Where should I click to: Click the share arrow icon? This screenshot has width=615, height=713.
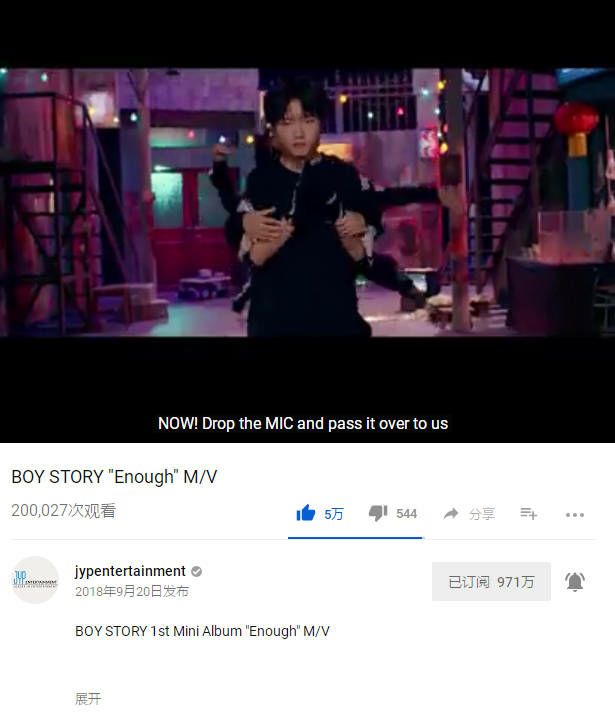tap(451, 514)
